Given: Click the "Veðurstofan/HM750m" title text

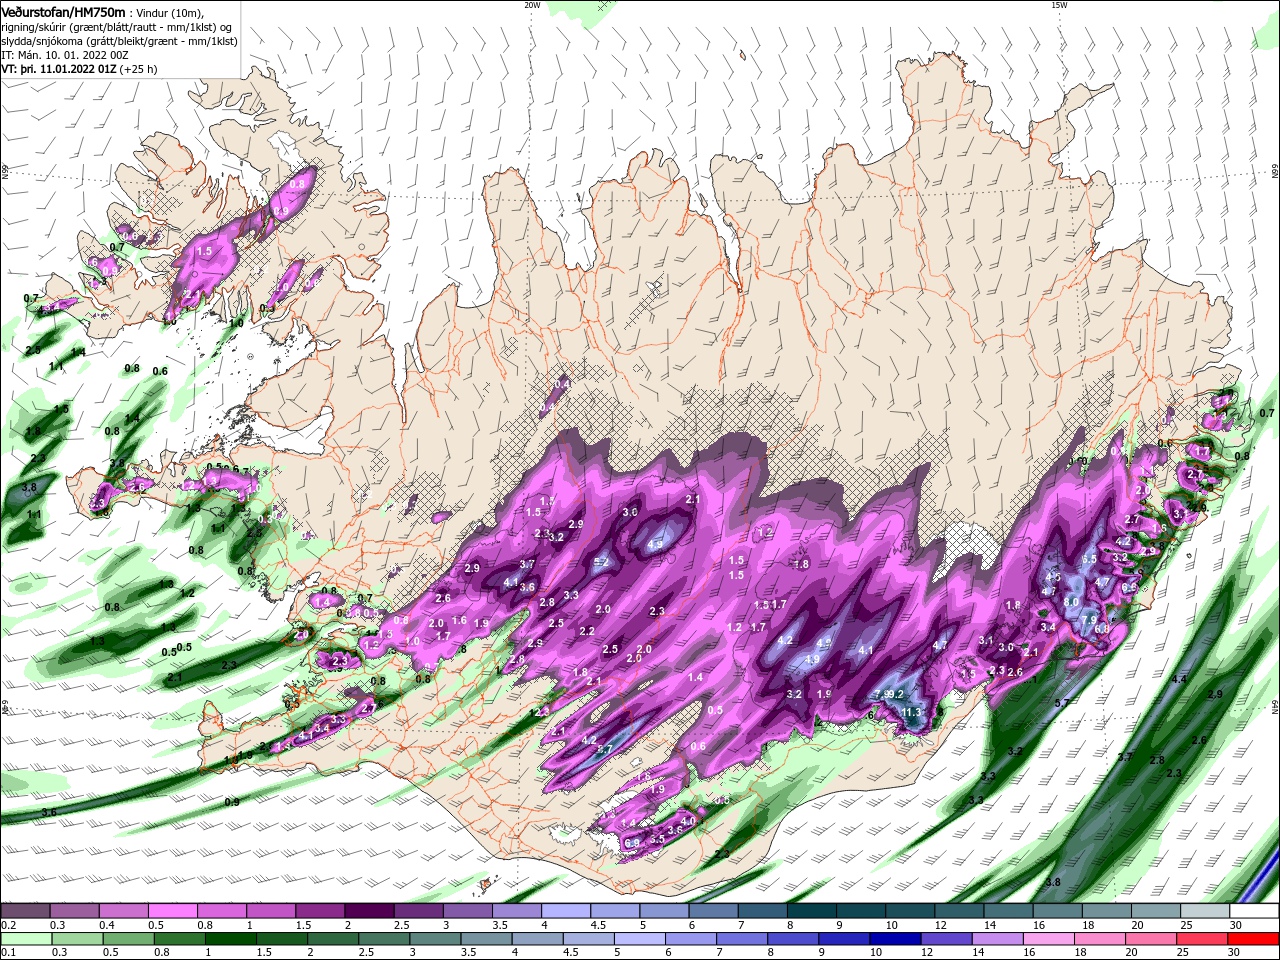Looking at the screenshot, I should tap(64, 11).
